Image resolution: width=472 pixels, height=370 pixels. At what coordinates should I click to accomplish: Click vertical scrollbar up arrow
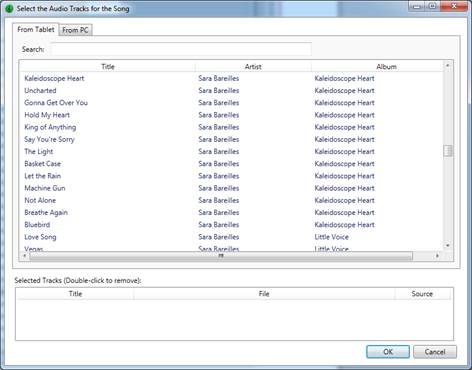point(448,65)
